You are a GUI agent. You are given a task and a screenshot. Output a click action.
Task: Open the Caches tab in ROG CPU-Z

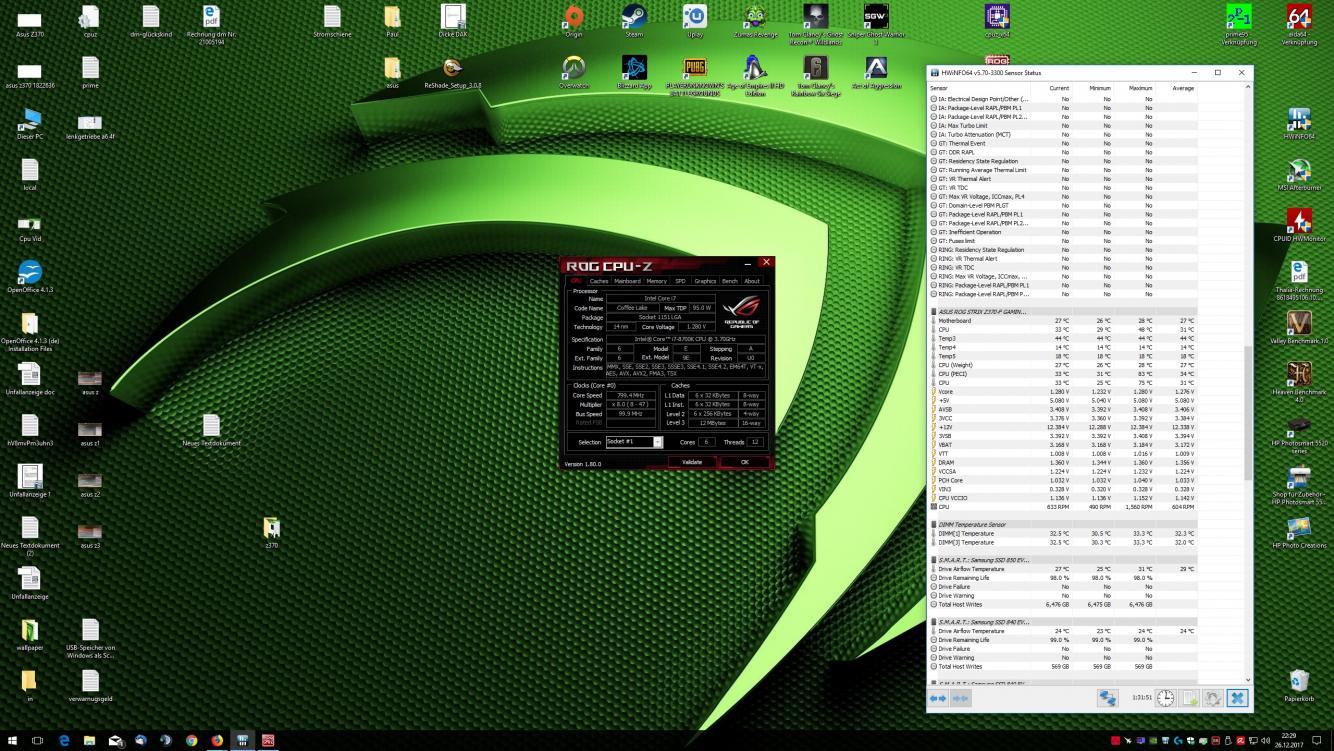pyautogui.click(x=599, y=281)
